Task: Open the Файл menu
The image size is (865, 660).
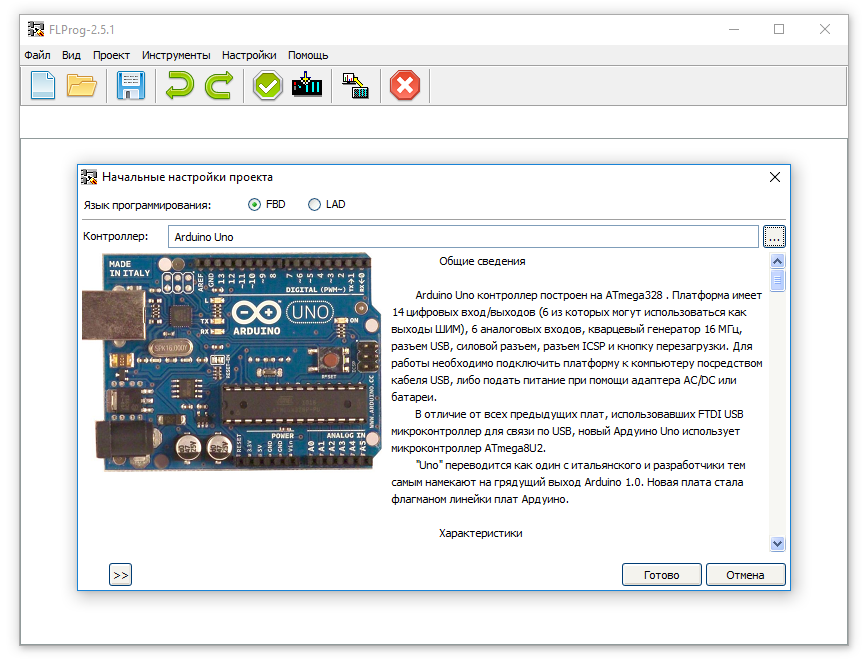Action: [37, 55]
